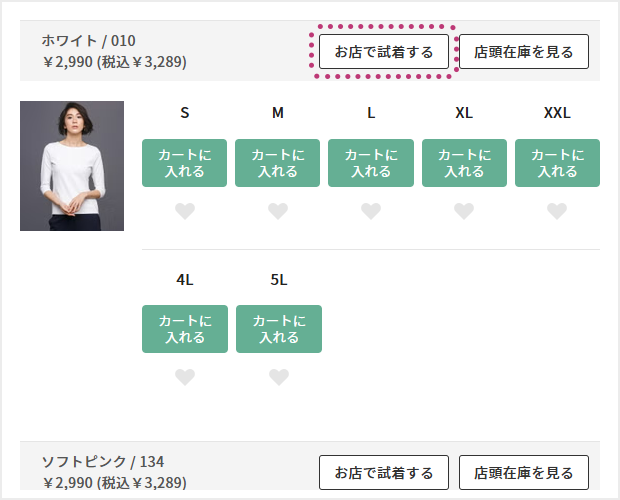The height and width of the screenshot is (500, 620).
Task: Add size XL to cart
Action: (464, 163)
